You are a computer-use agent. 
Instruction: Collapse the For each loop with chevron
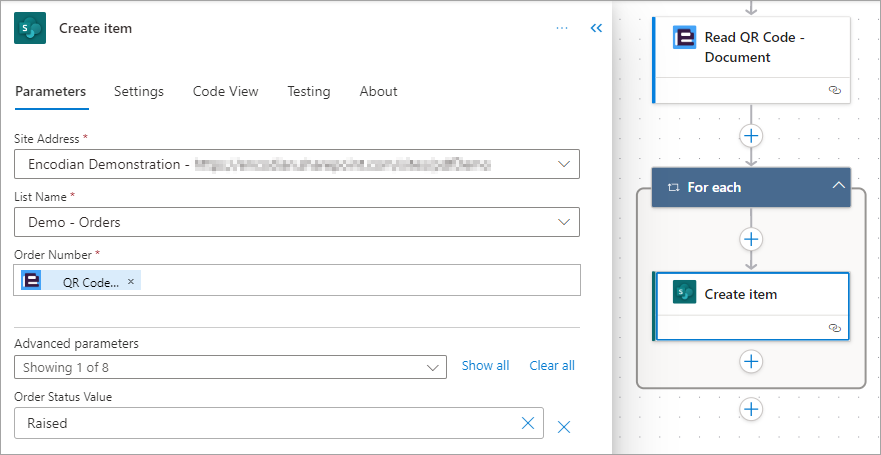(838, 185)
